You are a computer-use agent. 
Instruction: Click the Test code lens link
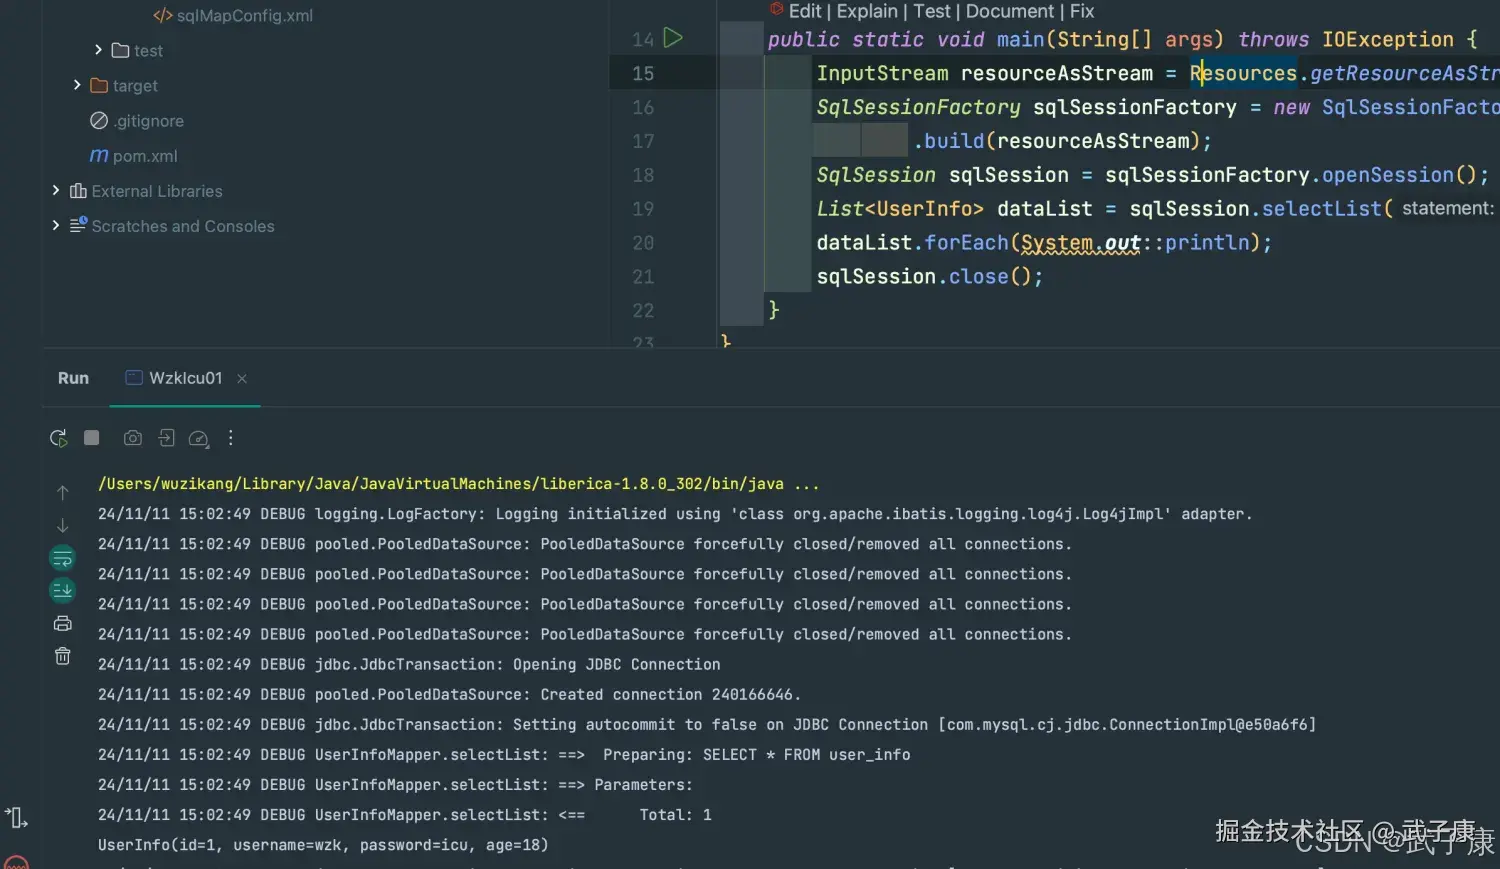tap(932, 11)
